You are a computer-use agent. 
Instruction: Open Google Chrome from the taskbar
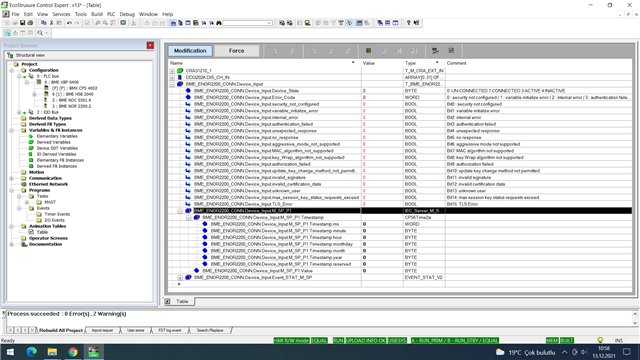73,352
